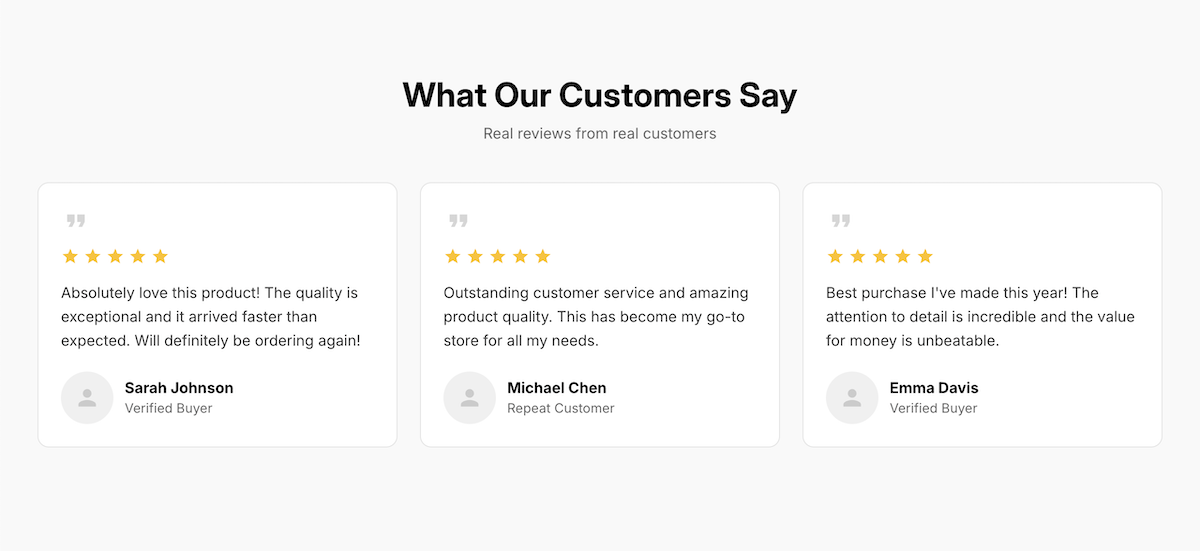The height and width of the screenshot is (551, 1200).
Task: Click quote mark icon in Michael Chen's review
Action: point(458,221)
